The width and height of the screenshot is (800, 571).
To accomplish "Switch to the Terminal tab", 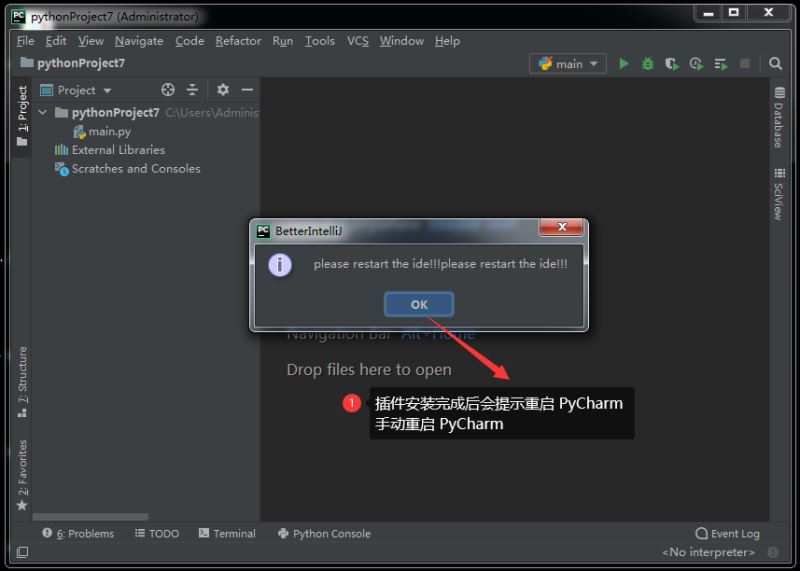I will [x=227, y=534].
